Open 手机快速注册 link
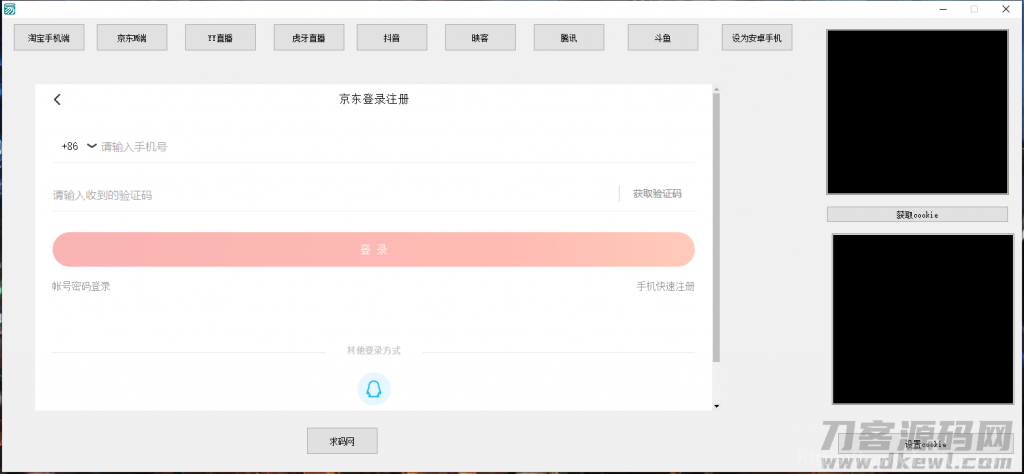The image size is (1024, 474). (x=665, y=286)
